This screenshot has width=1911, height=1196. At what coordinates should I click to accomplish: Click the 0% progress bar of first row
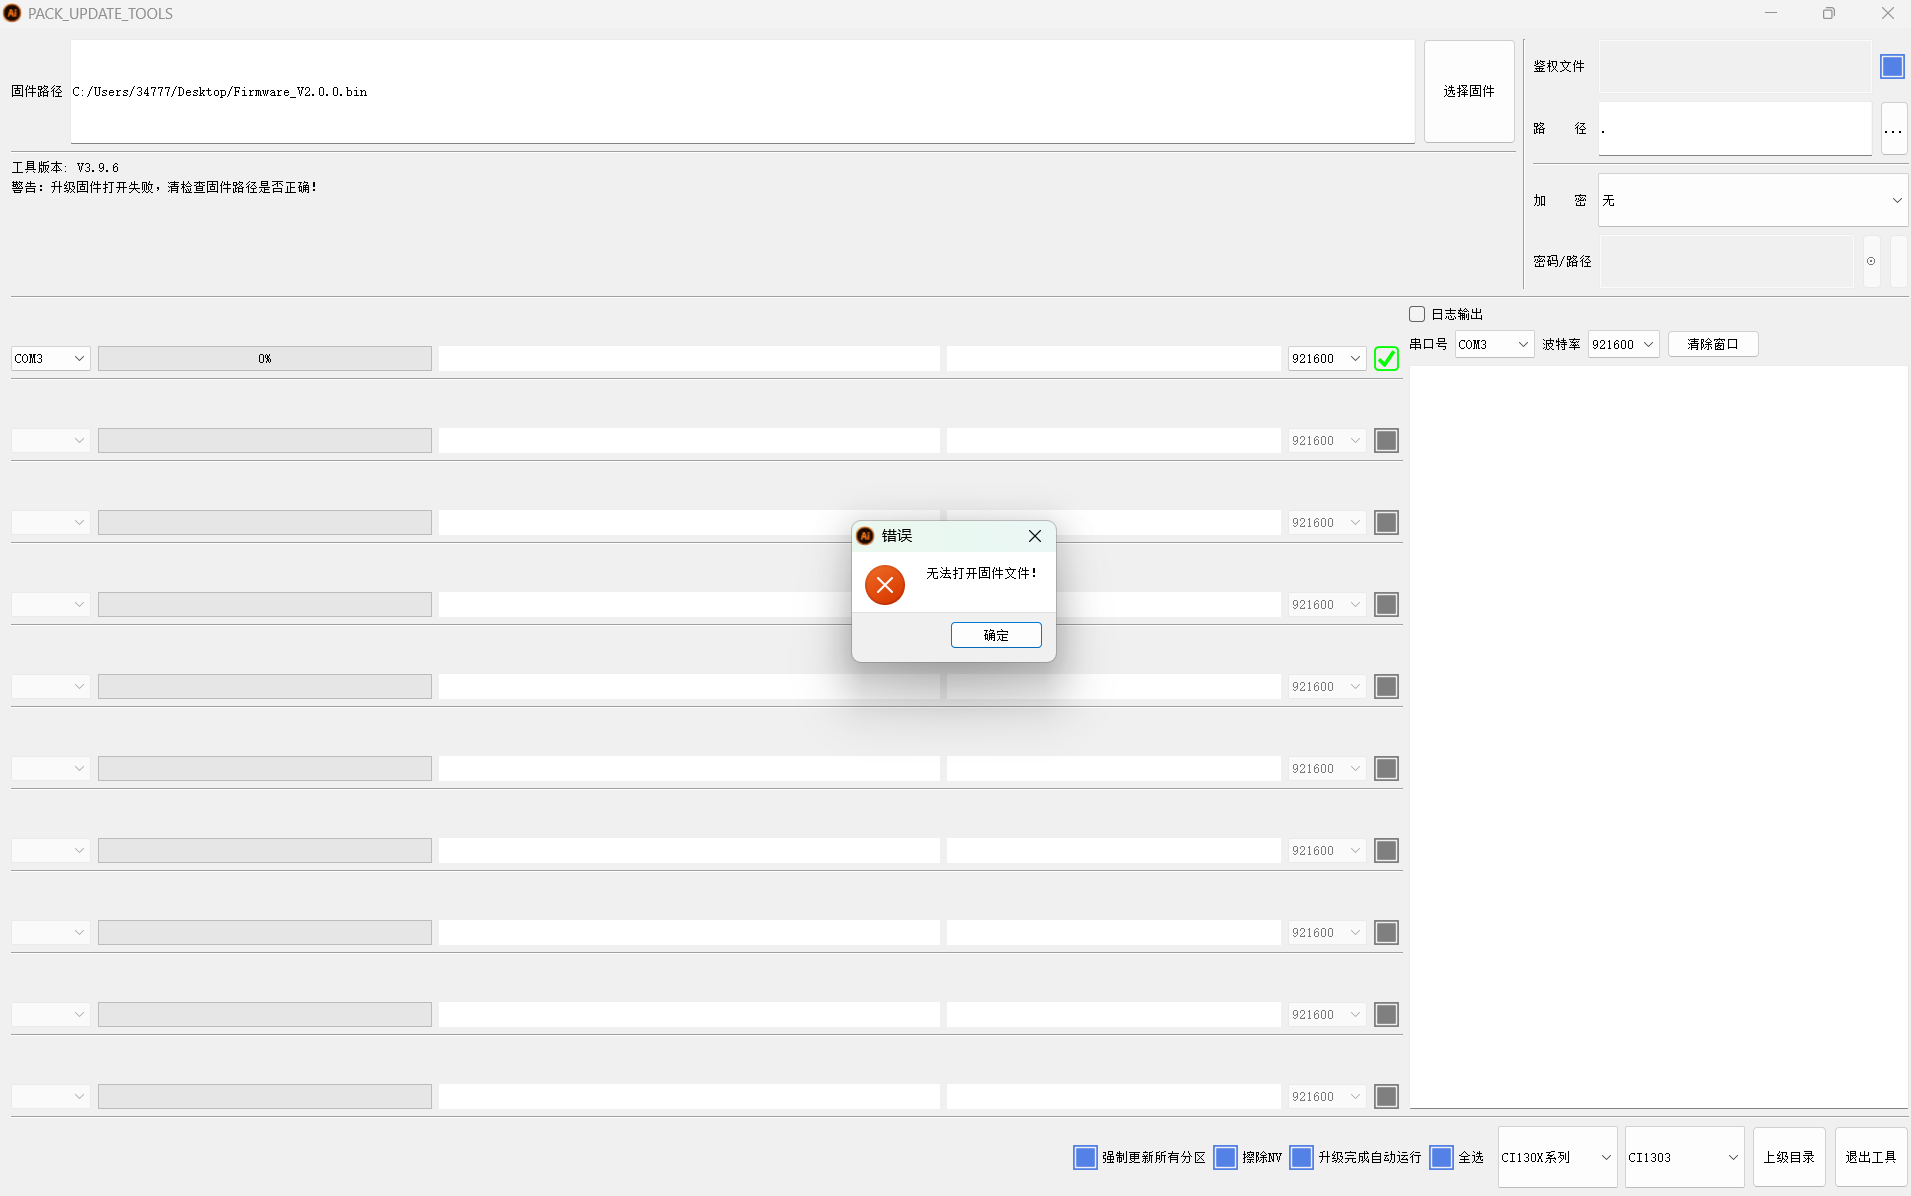[264, 359]
